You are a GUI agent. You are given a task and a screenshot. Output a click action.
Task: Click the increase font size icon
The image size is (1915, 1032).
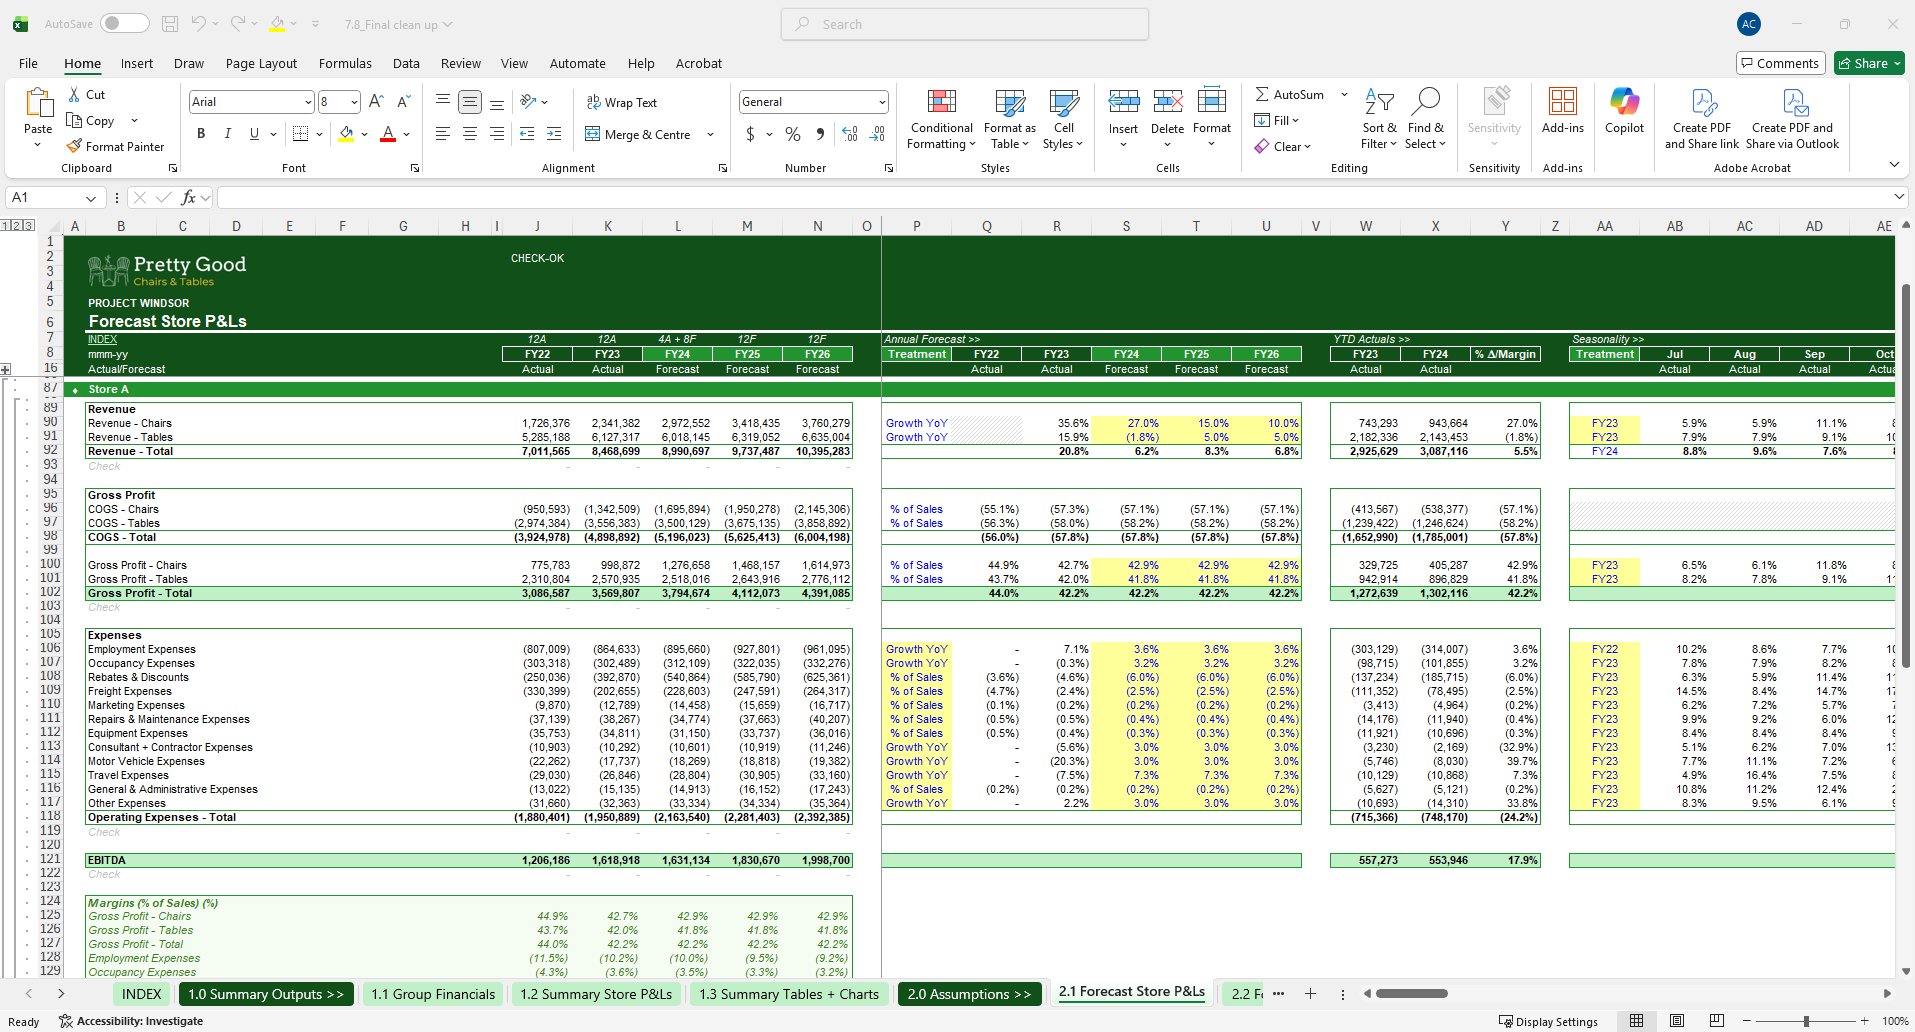tap(376, 101)
